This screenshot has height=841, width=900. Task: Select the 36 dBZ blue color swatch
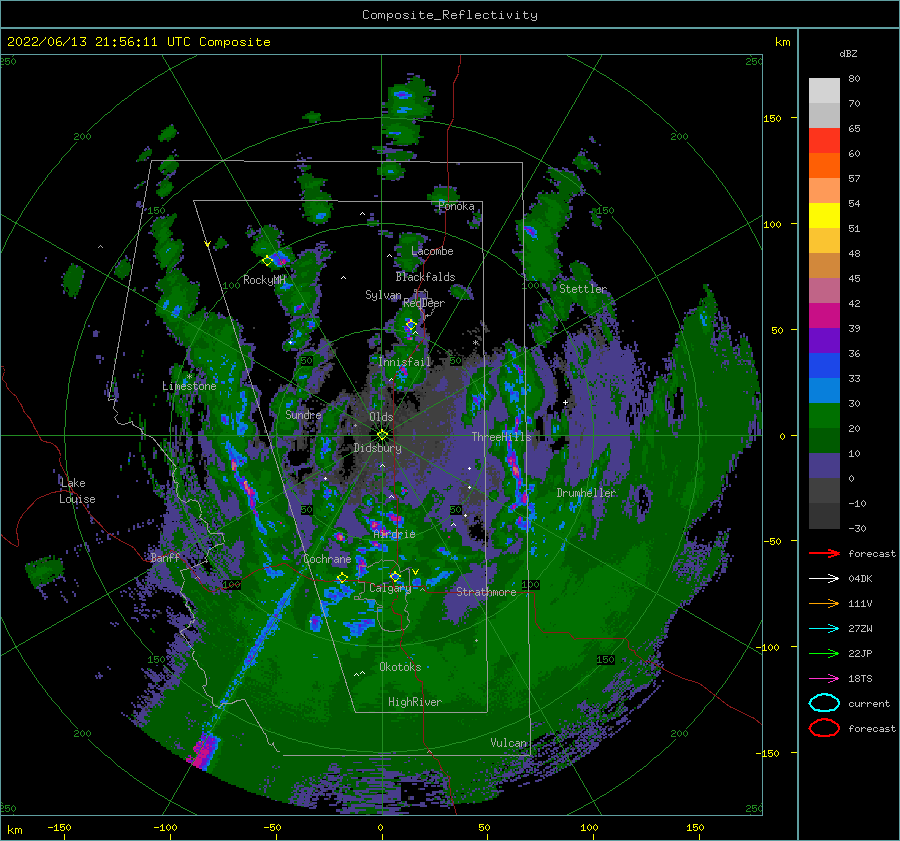[824, 365]
